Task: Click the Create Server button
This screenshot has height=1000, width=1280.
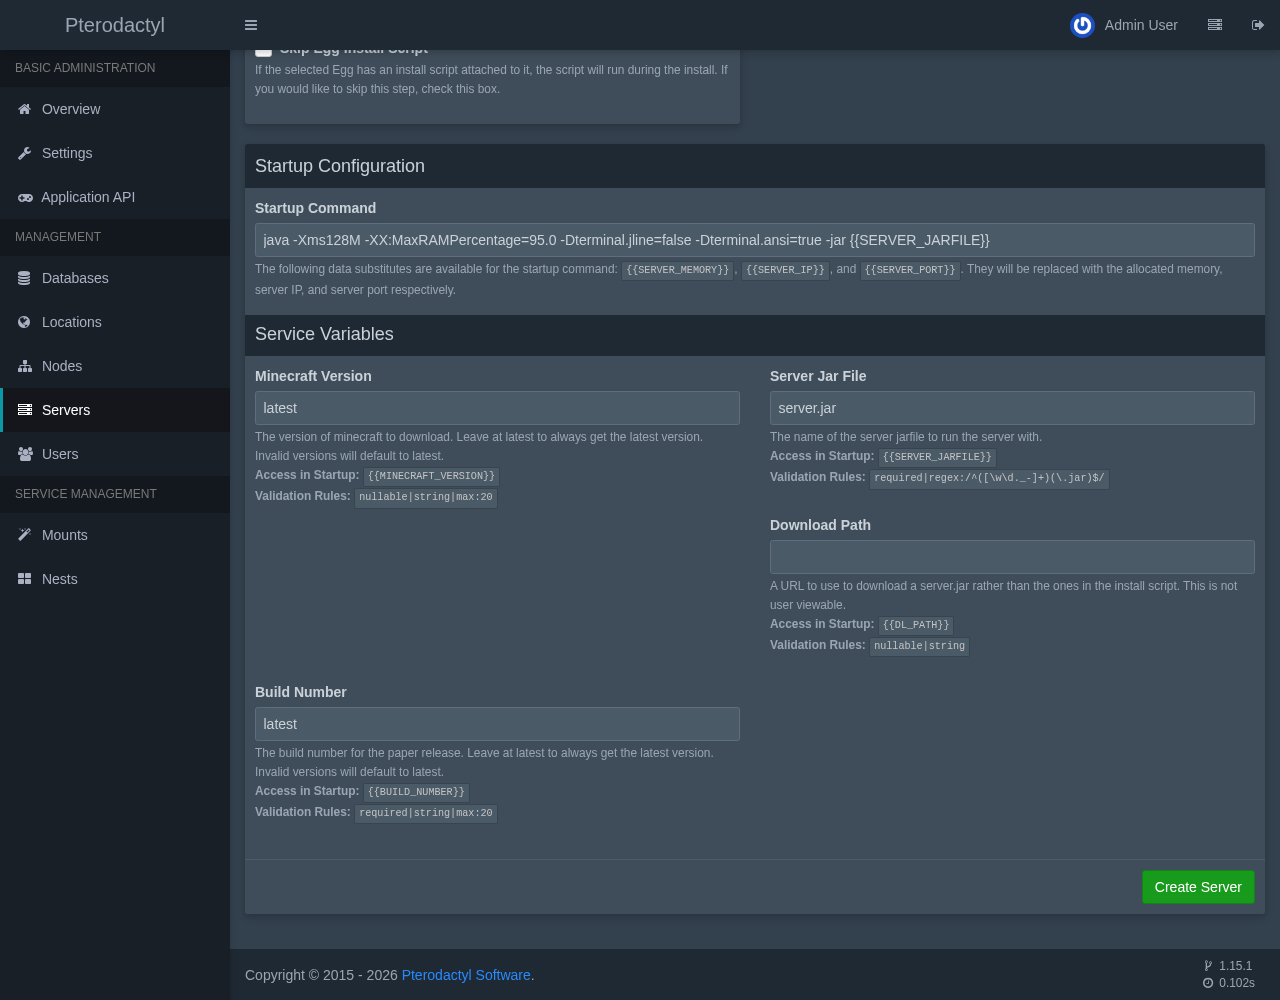Action: click(x=1198, y=887)
